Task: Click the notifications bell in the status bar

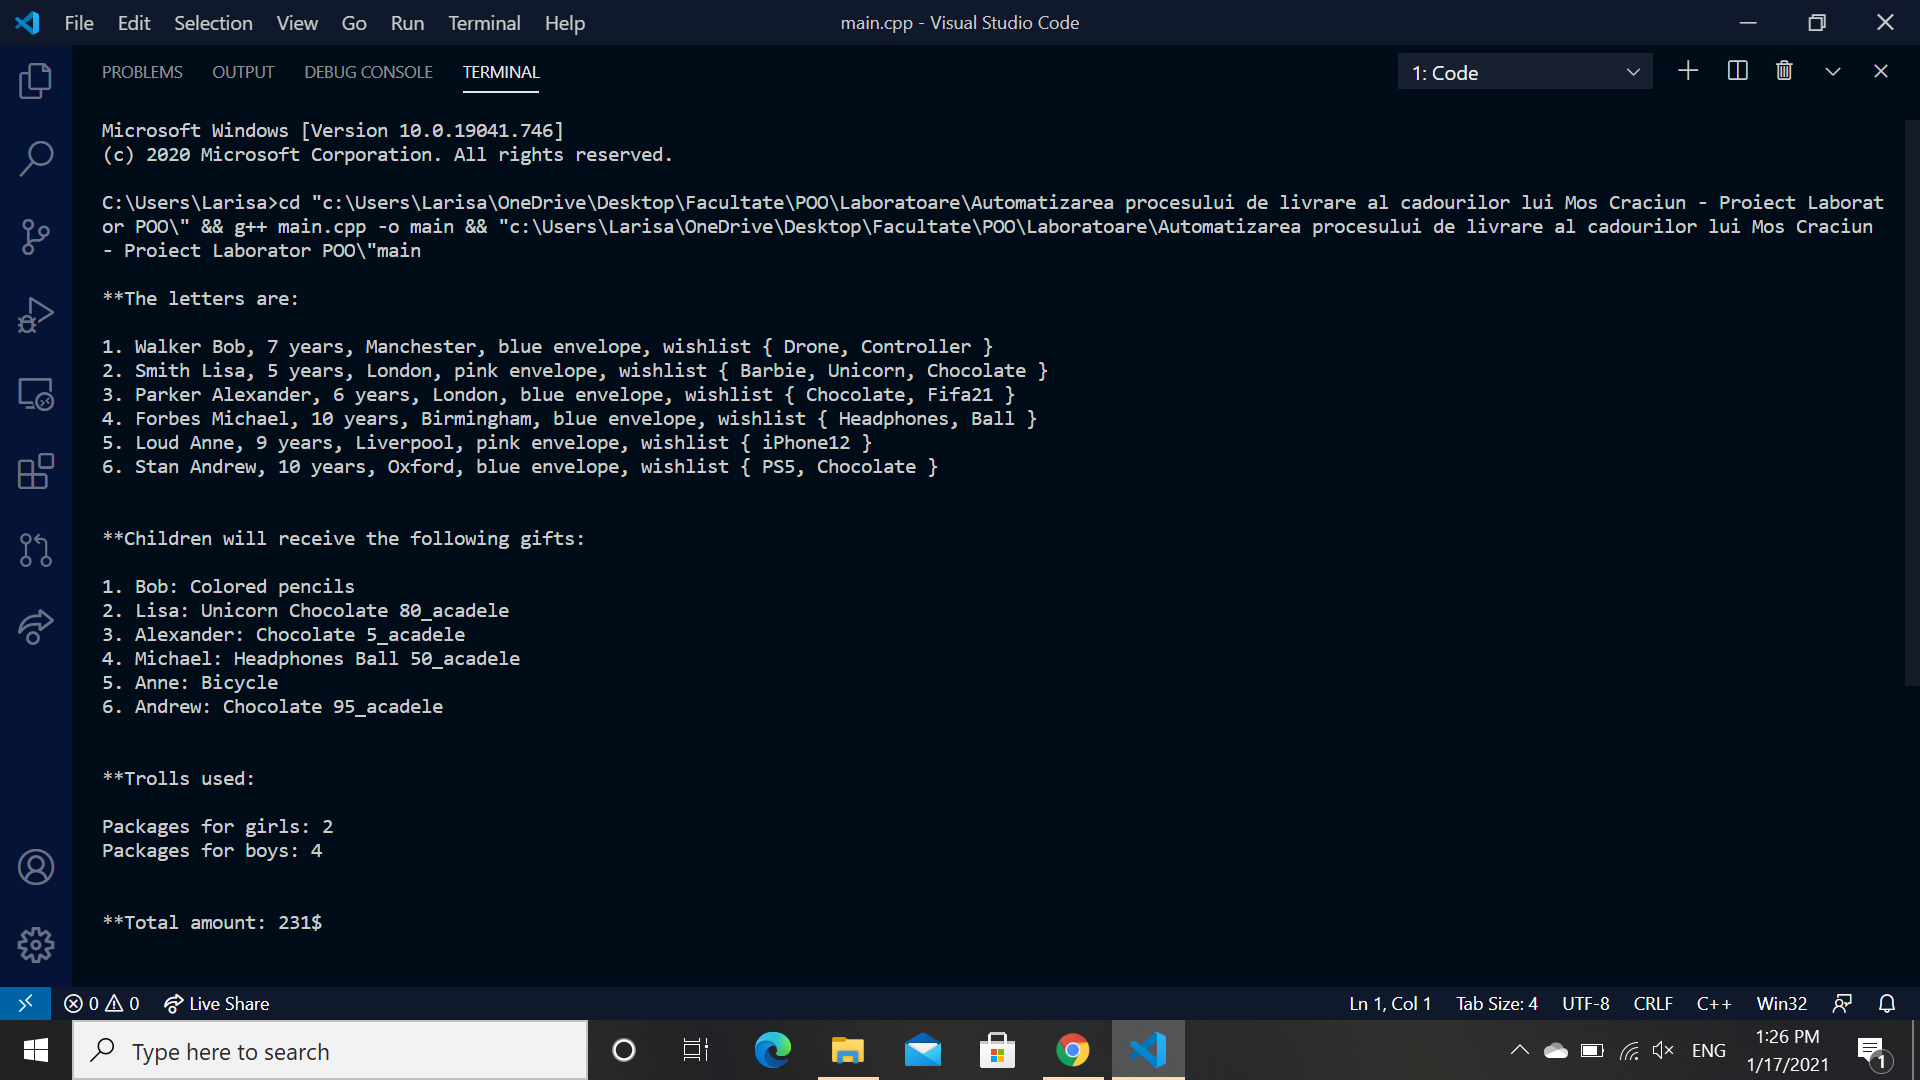Action: 1888,1003
